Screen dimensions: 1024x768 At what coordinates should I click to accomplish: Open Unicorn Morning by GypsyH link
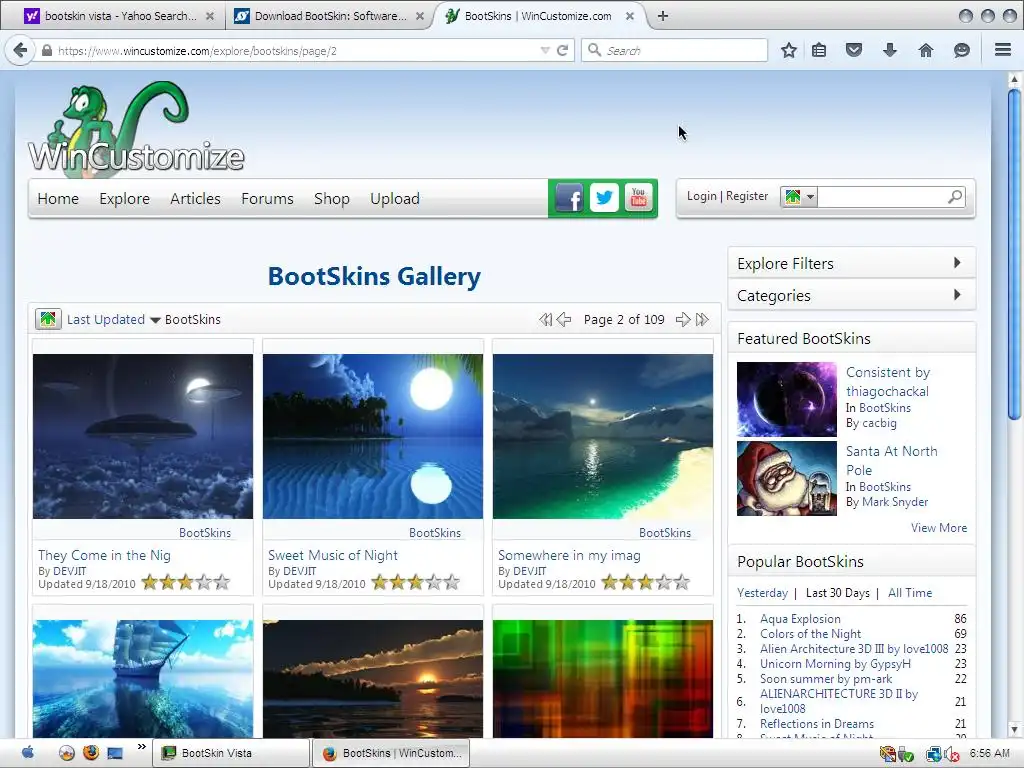pyautogui.click(x=835, y=664)
